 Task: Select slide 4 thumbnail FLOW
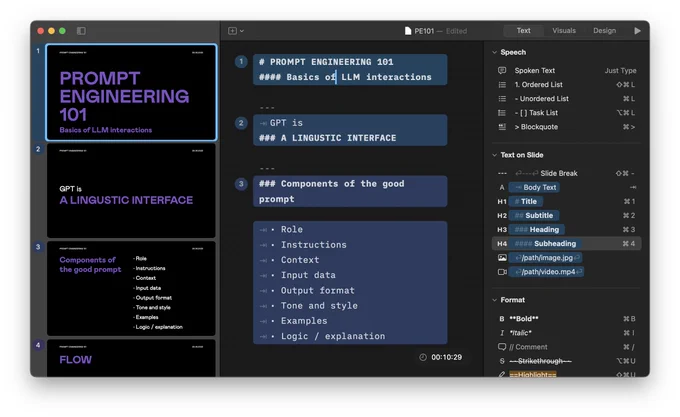point(131,358)
